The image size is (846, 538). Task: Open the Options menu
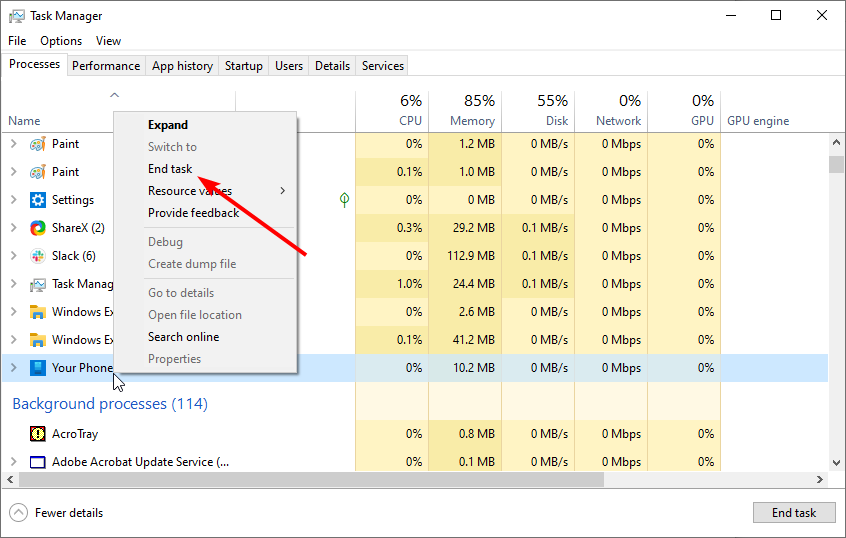coord(61,41)
